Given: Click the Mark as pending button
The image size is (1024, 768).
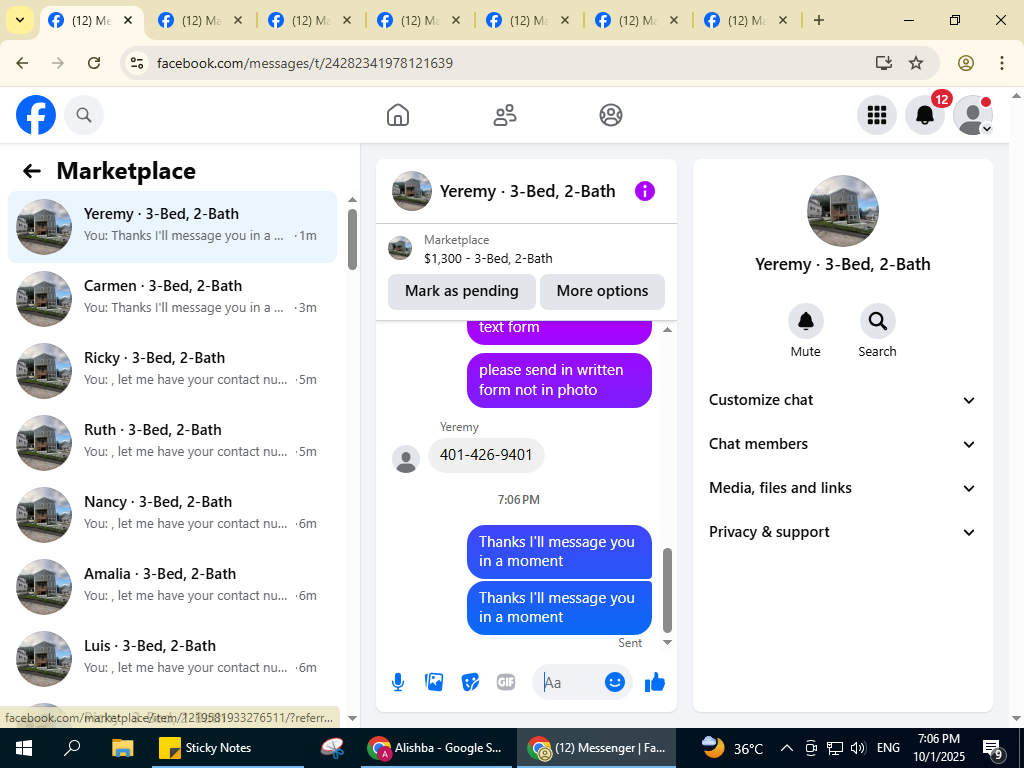Looking at the screenshot, I should click(462, 291).
